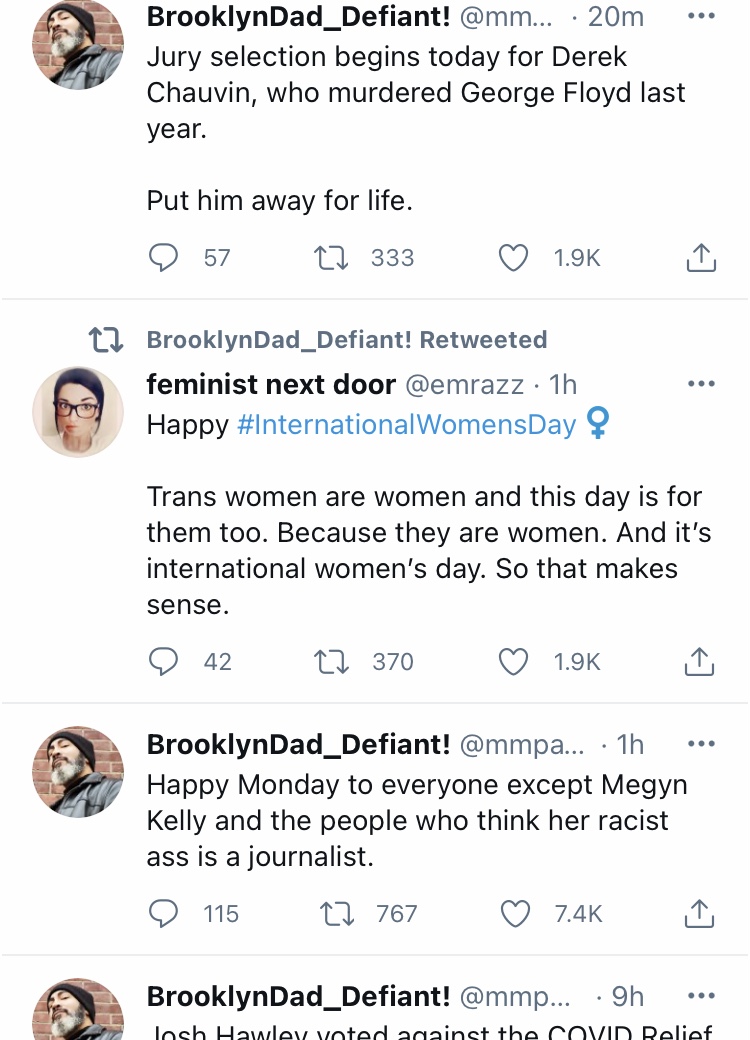Open feminist next door's profile picture

pyautogui.click(x=78, y=412)
